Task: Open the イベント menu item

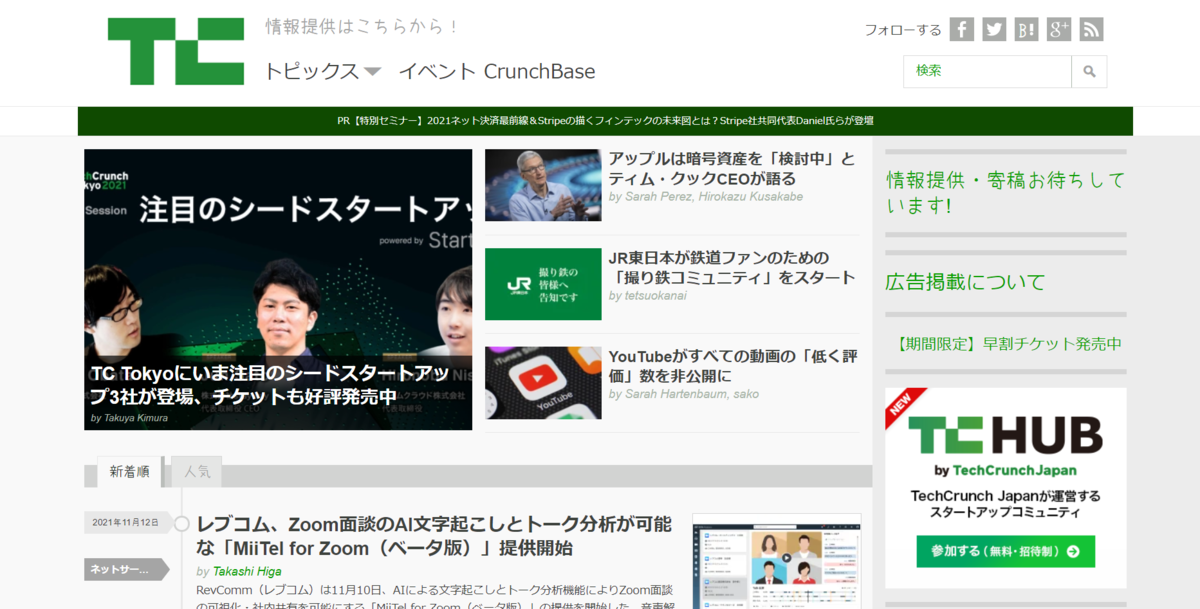Action: click(x=435, y=71)
